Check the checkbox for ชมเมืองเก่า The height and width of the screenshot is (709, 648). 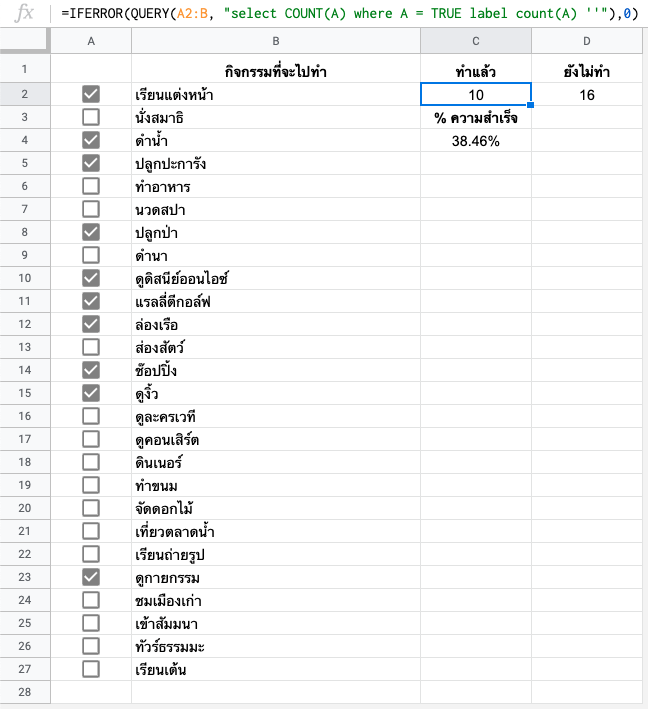91,600
